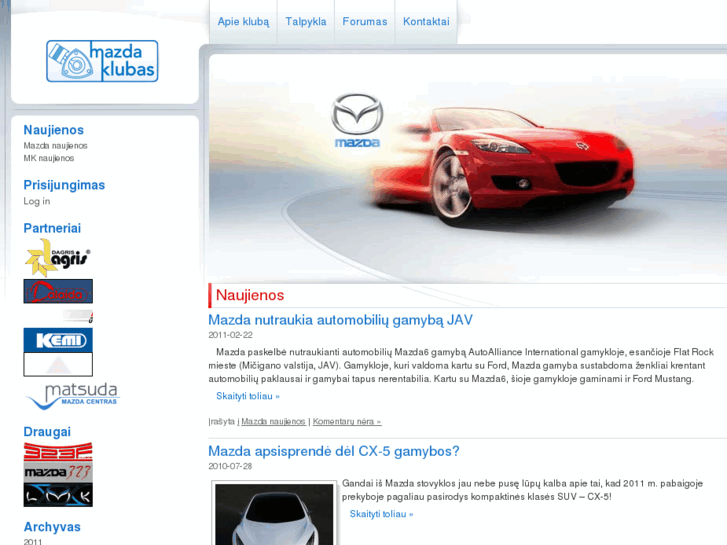Open the Komentarų nėra comments link
The width and height of the screenshot is (727, 545).
click(347, 422)
